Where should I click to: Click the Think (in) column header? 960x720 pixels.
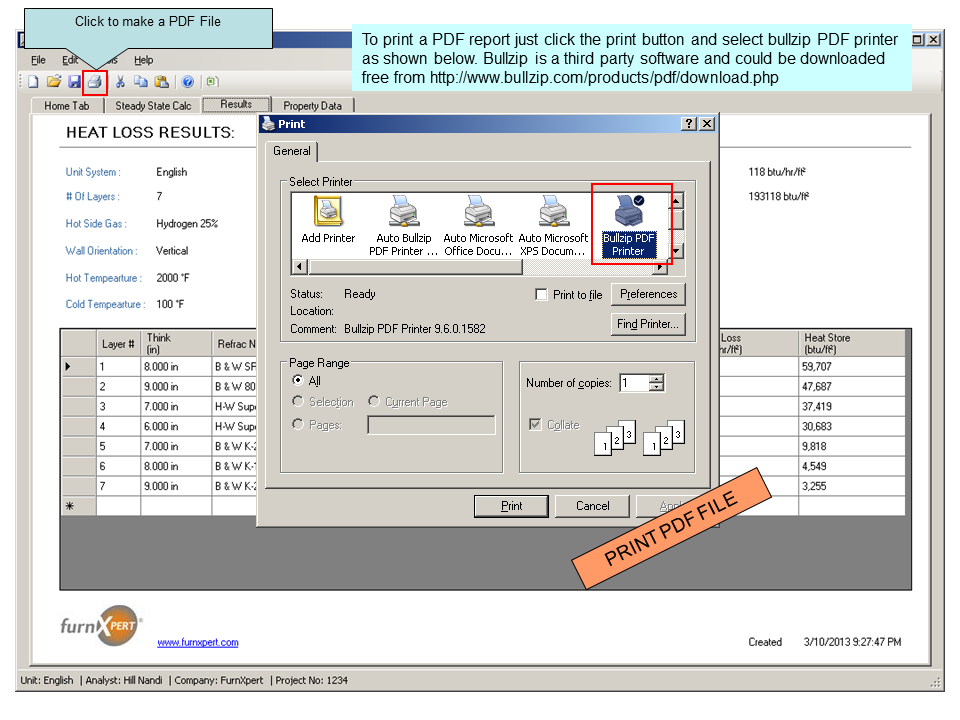pos(176,343)
